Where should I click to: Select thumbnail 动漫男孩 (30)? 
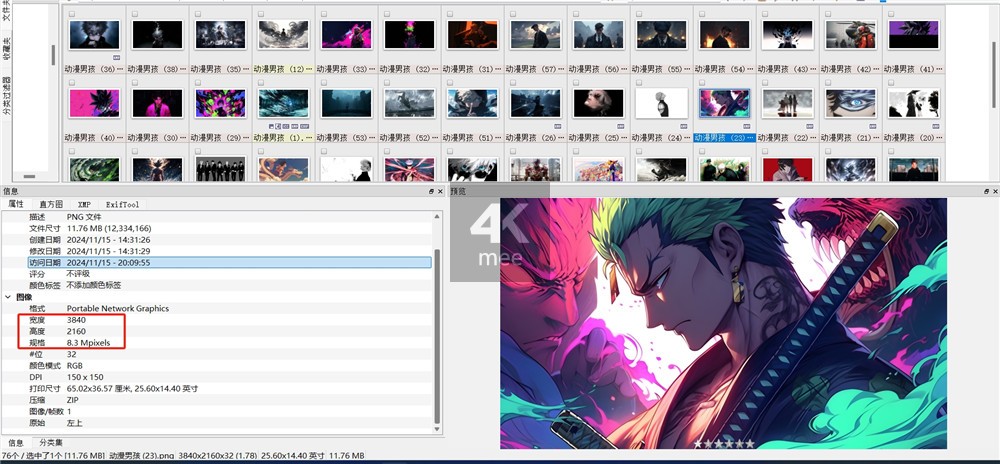point(157,103)
